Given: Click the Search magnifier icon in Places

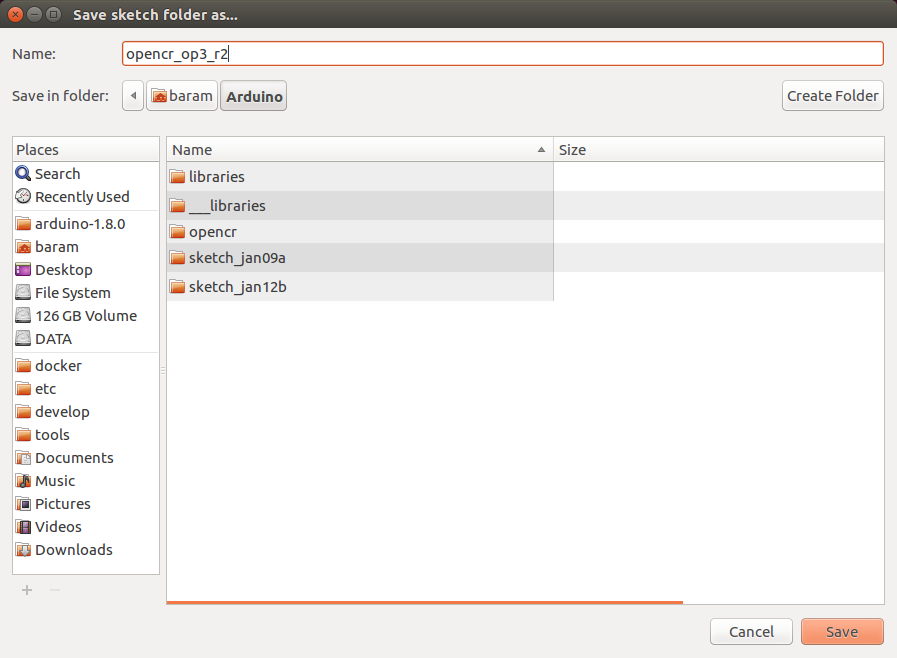Looking at the screenshot, I should pos(23,173).
